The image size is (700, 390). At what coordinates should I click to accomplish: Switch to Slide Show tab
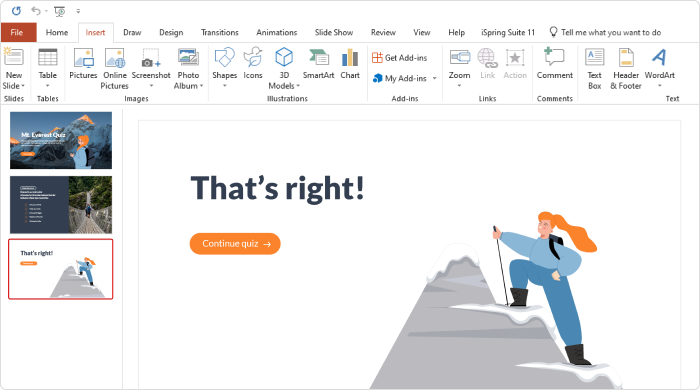click(x=333, y=33)
